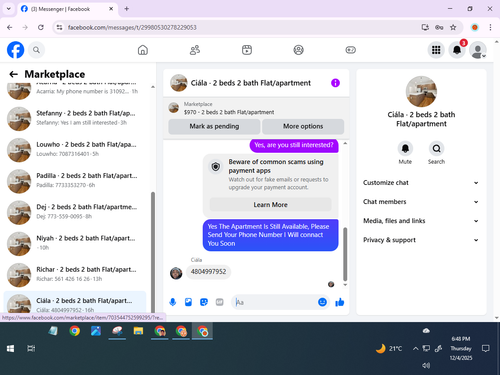Open the Facebook search magnifier
The image size is (500, 375).
36,50
